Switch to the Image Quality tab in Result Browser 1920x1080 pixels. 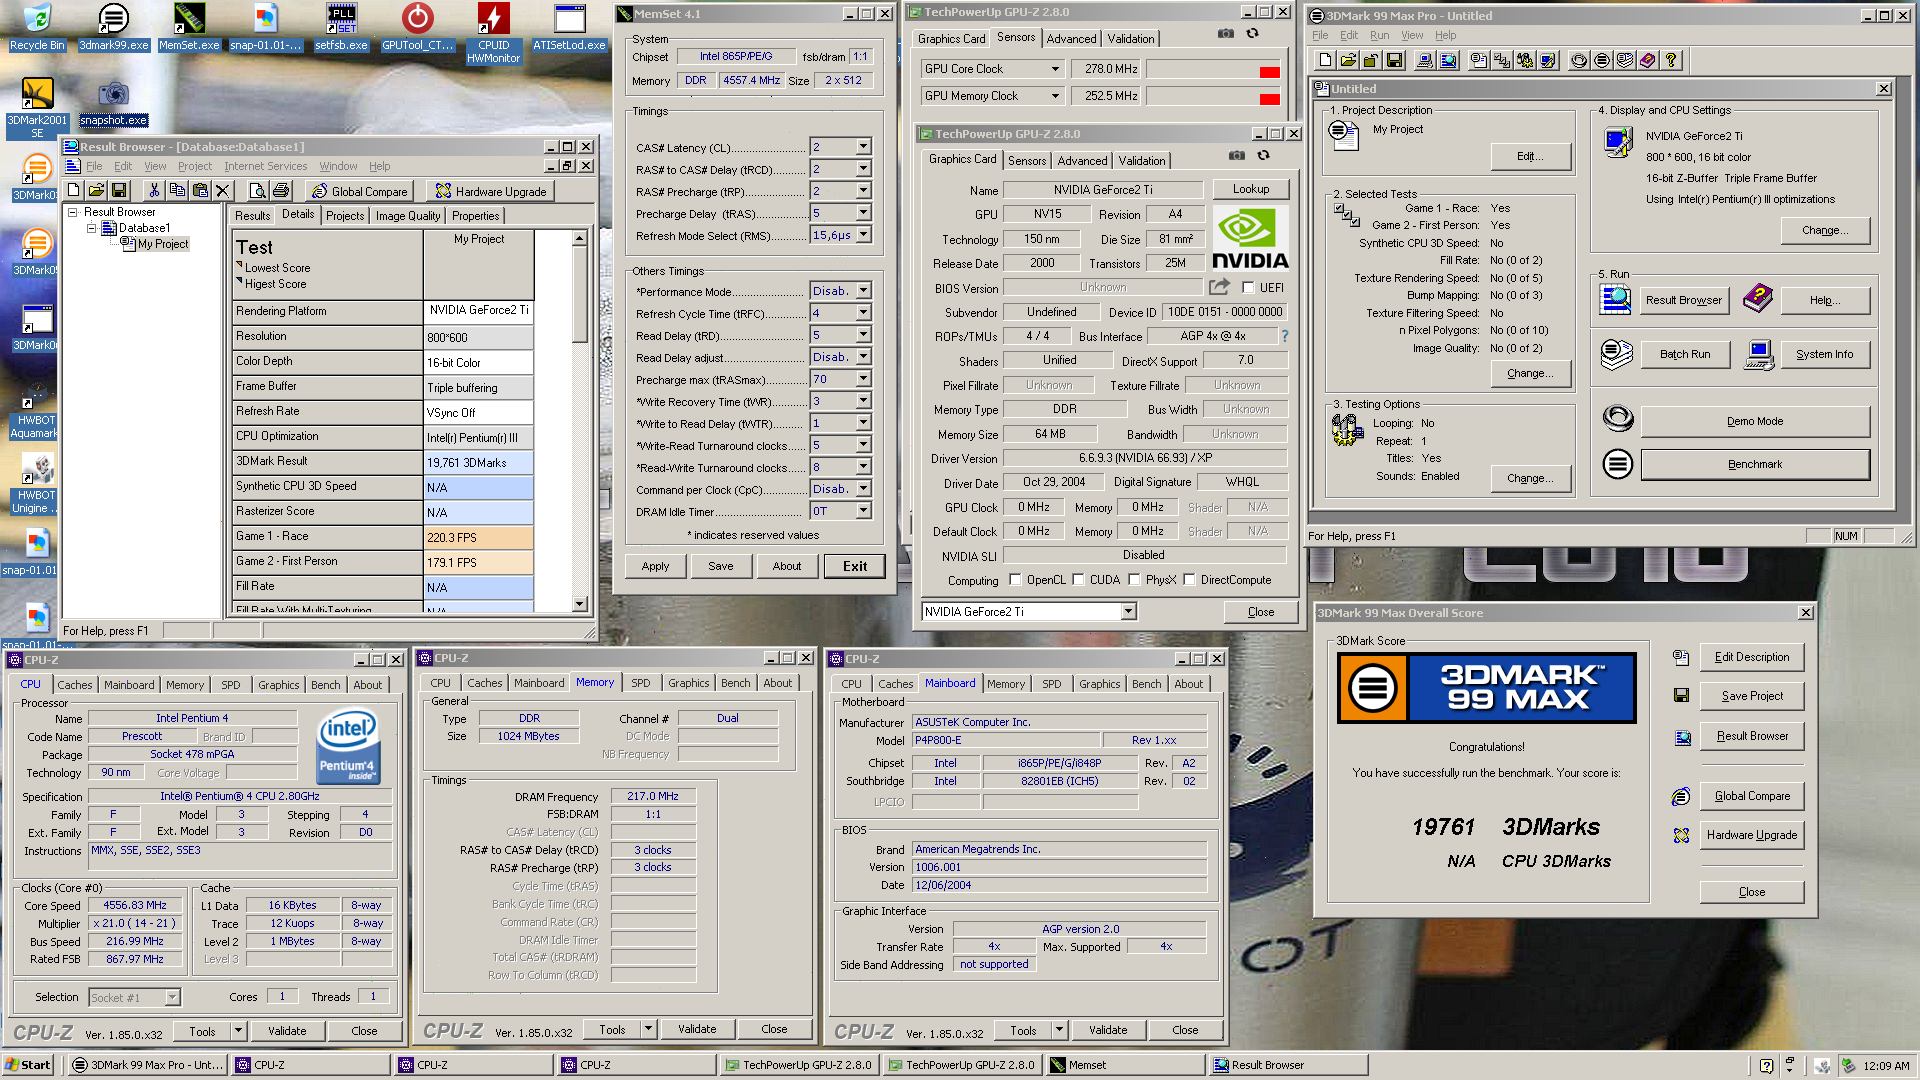[407, 216]
